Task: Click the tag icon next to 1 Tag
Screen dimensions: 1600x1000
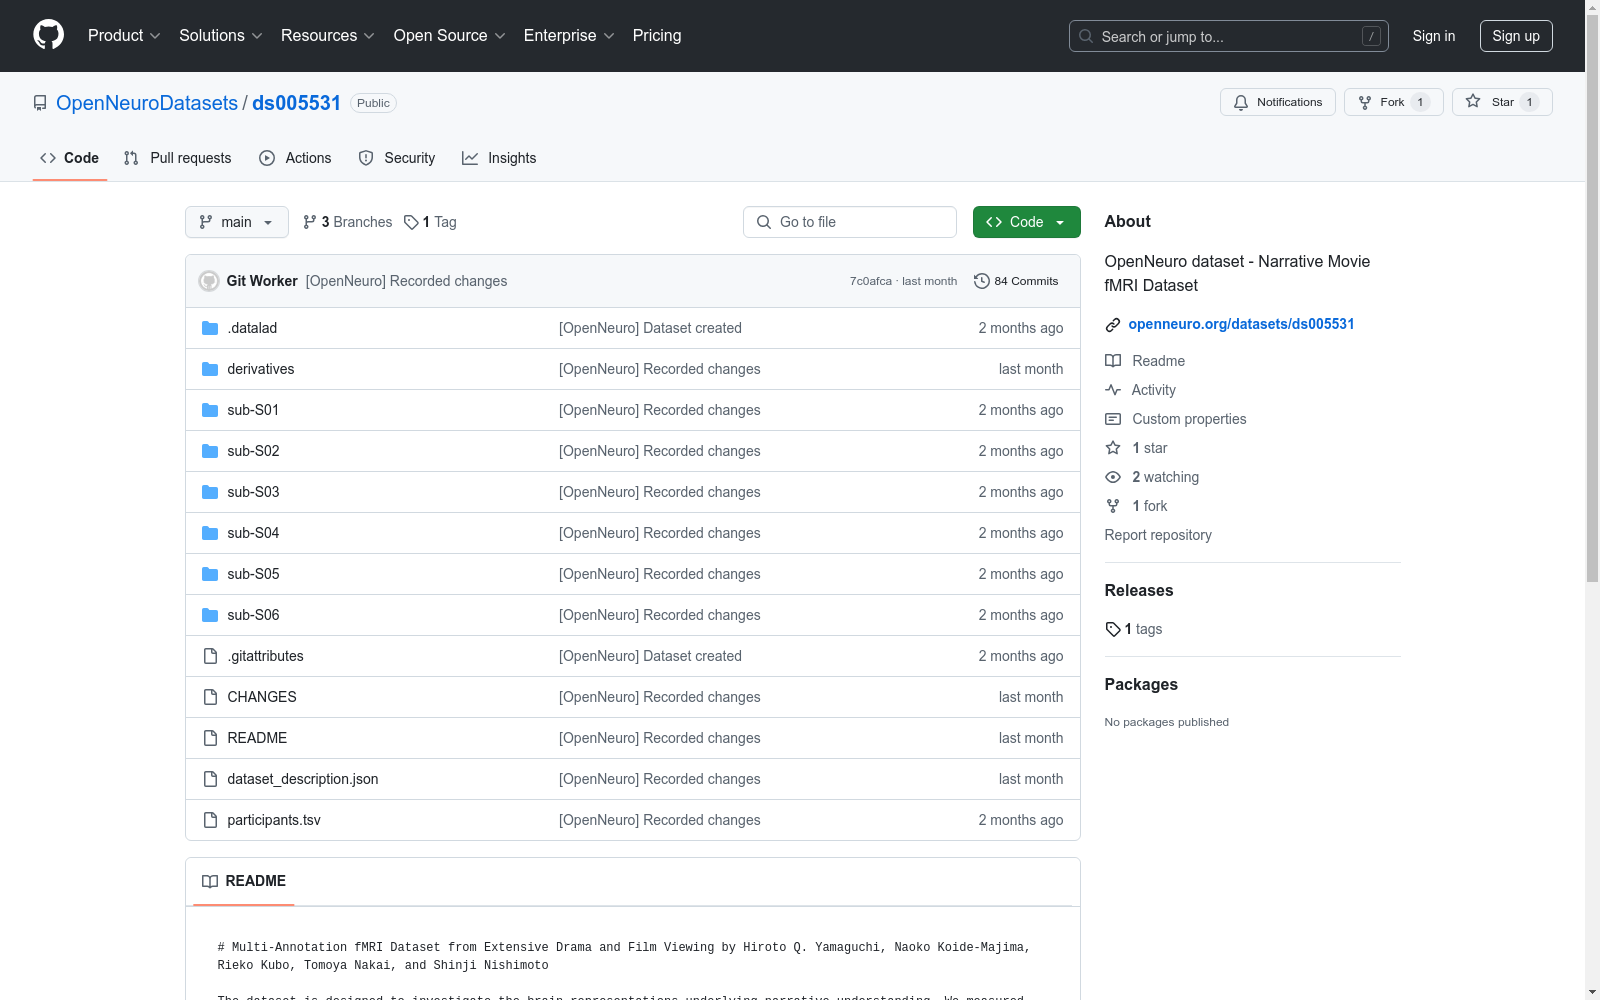Action: pyautogui.click(x=411, y=222)
